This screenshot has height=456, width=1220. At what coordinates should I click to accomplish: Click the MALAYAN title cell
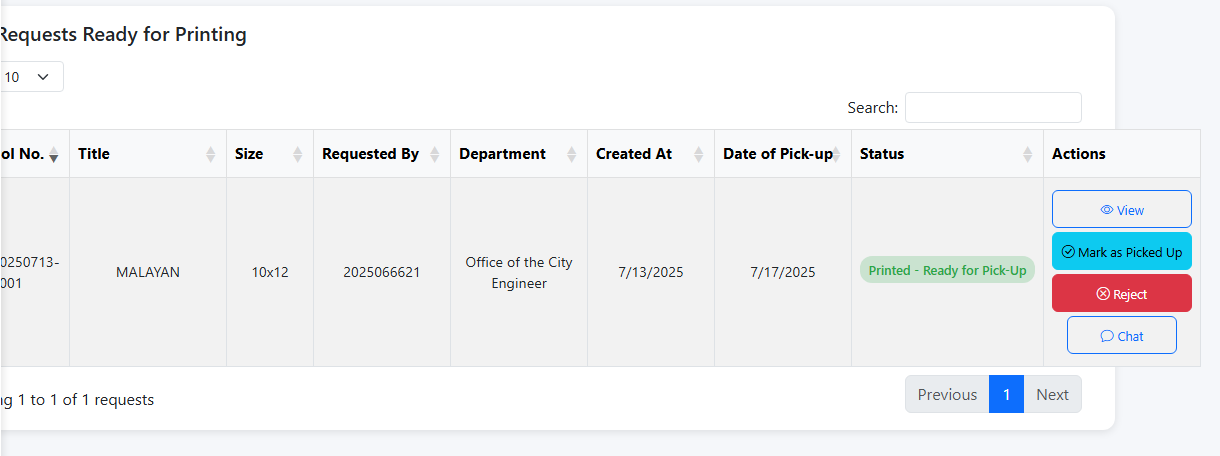click(x=148, y=272)
